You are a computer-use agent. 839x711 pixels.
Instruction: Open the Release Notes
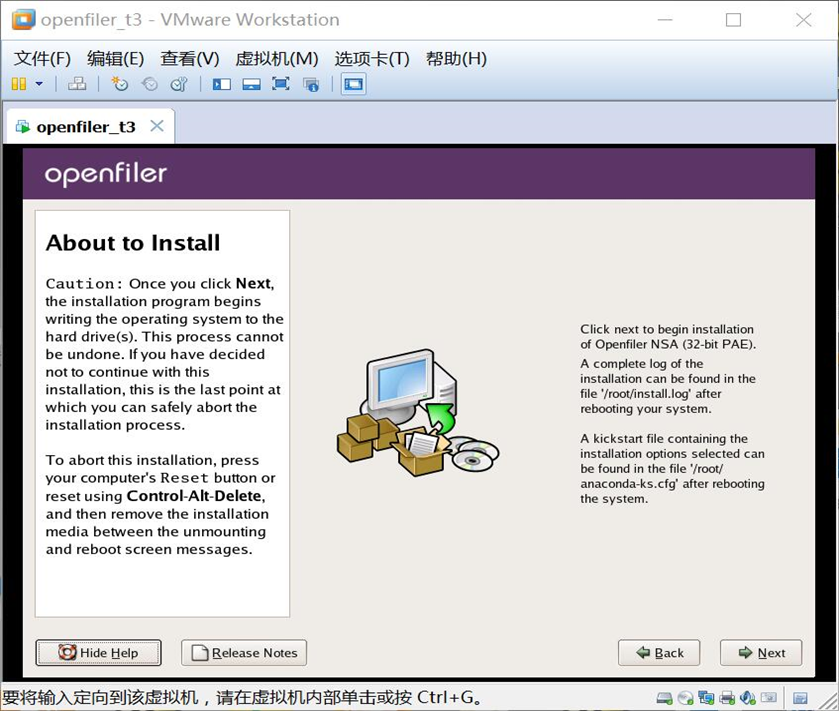coord(244,653)
